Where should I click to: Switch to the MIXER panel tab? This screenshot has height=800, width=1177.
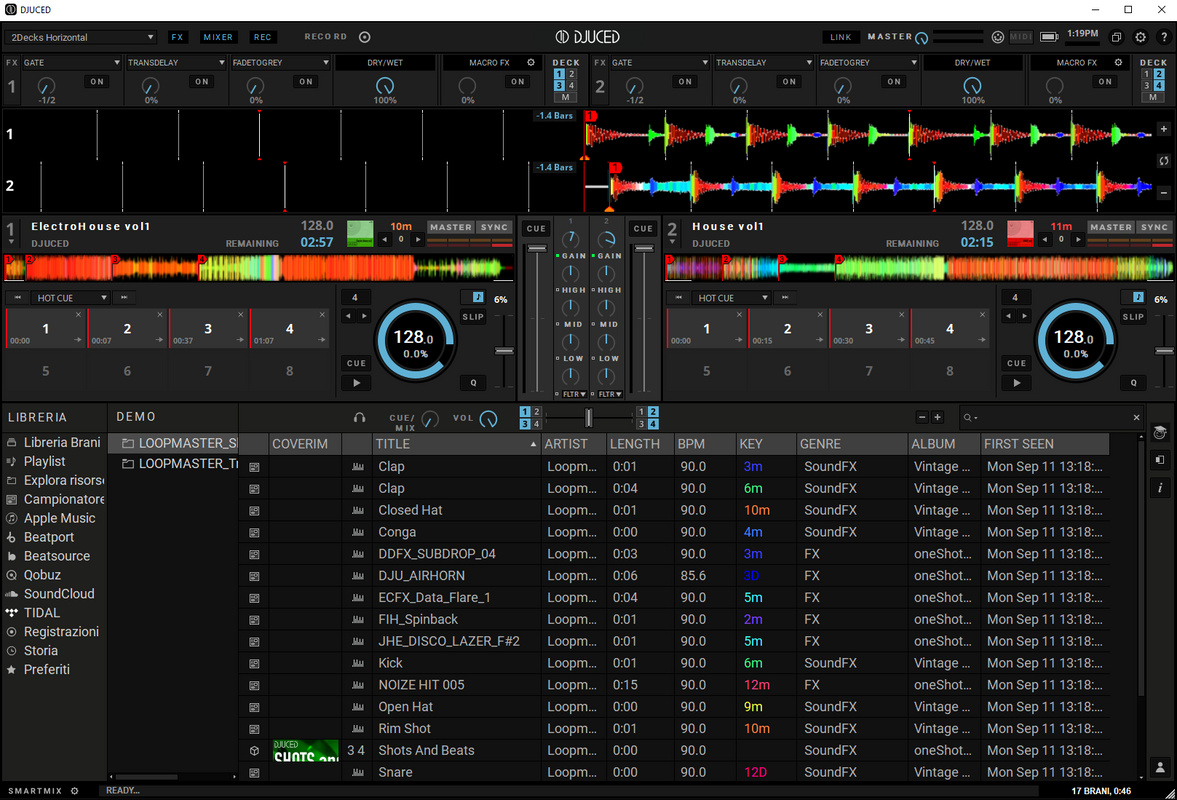pos(218,37)
